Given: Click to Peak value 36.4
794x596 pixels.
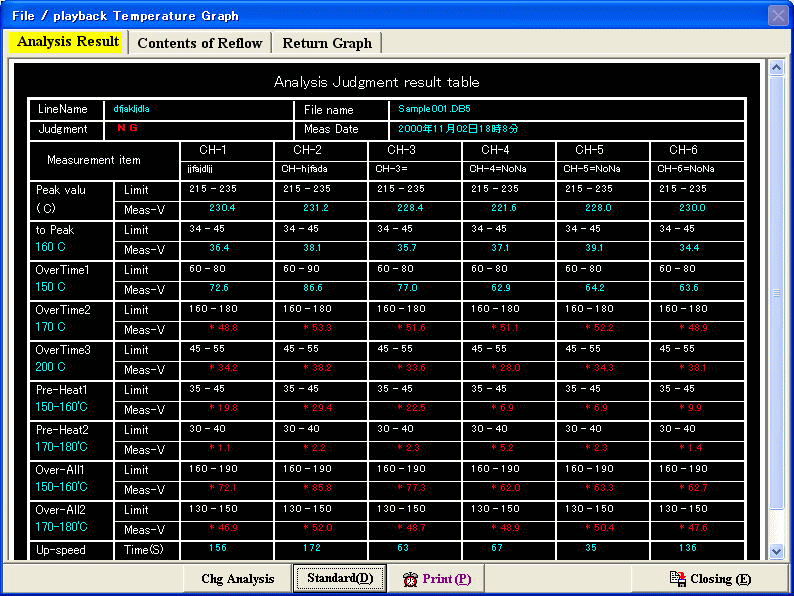Looking at the screenshot, I should (x=219, y=248).
